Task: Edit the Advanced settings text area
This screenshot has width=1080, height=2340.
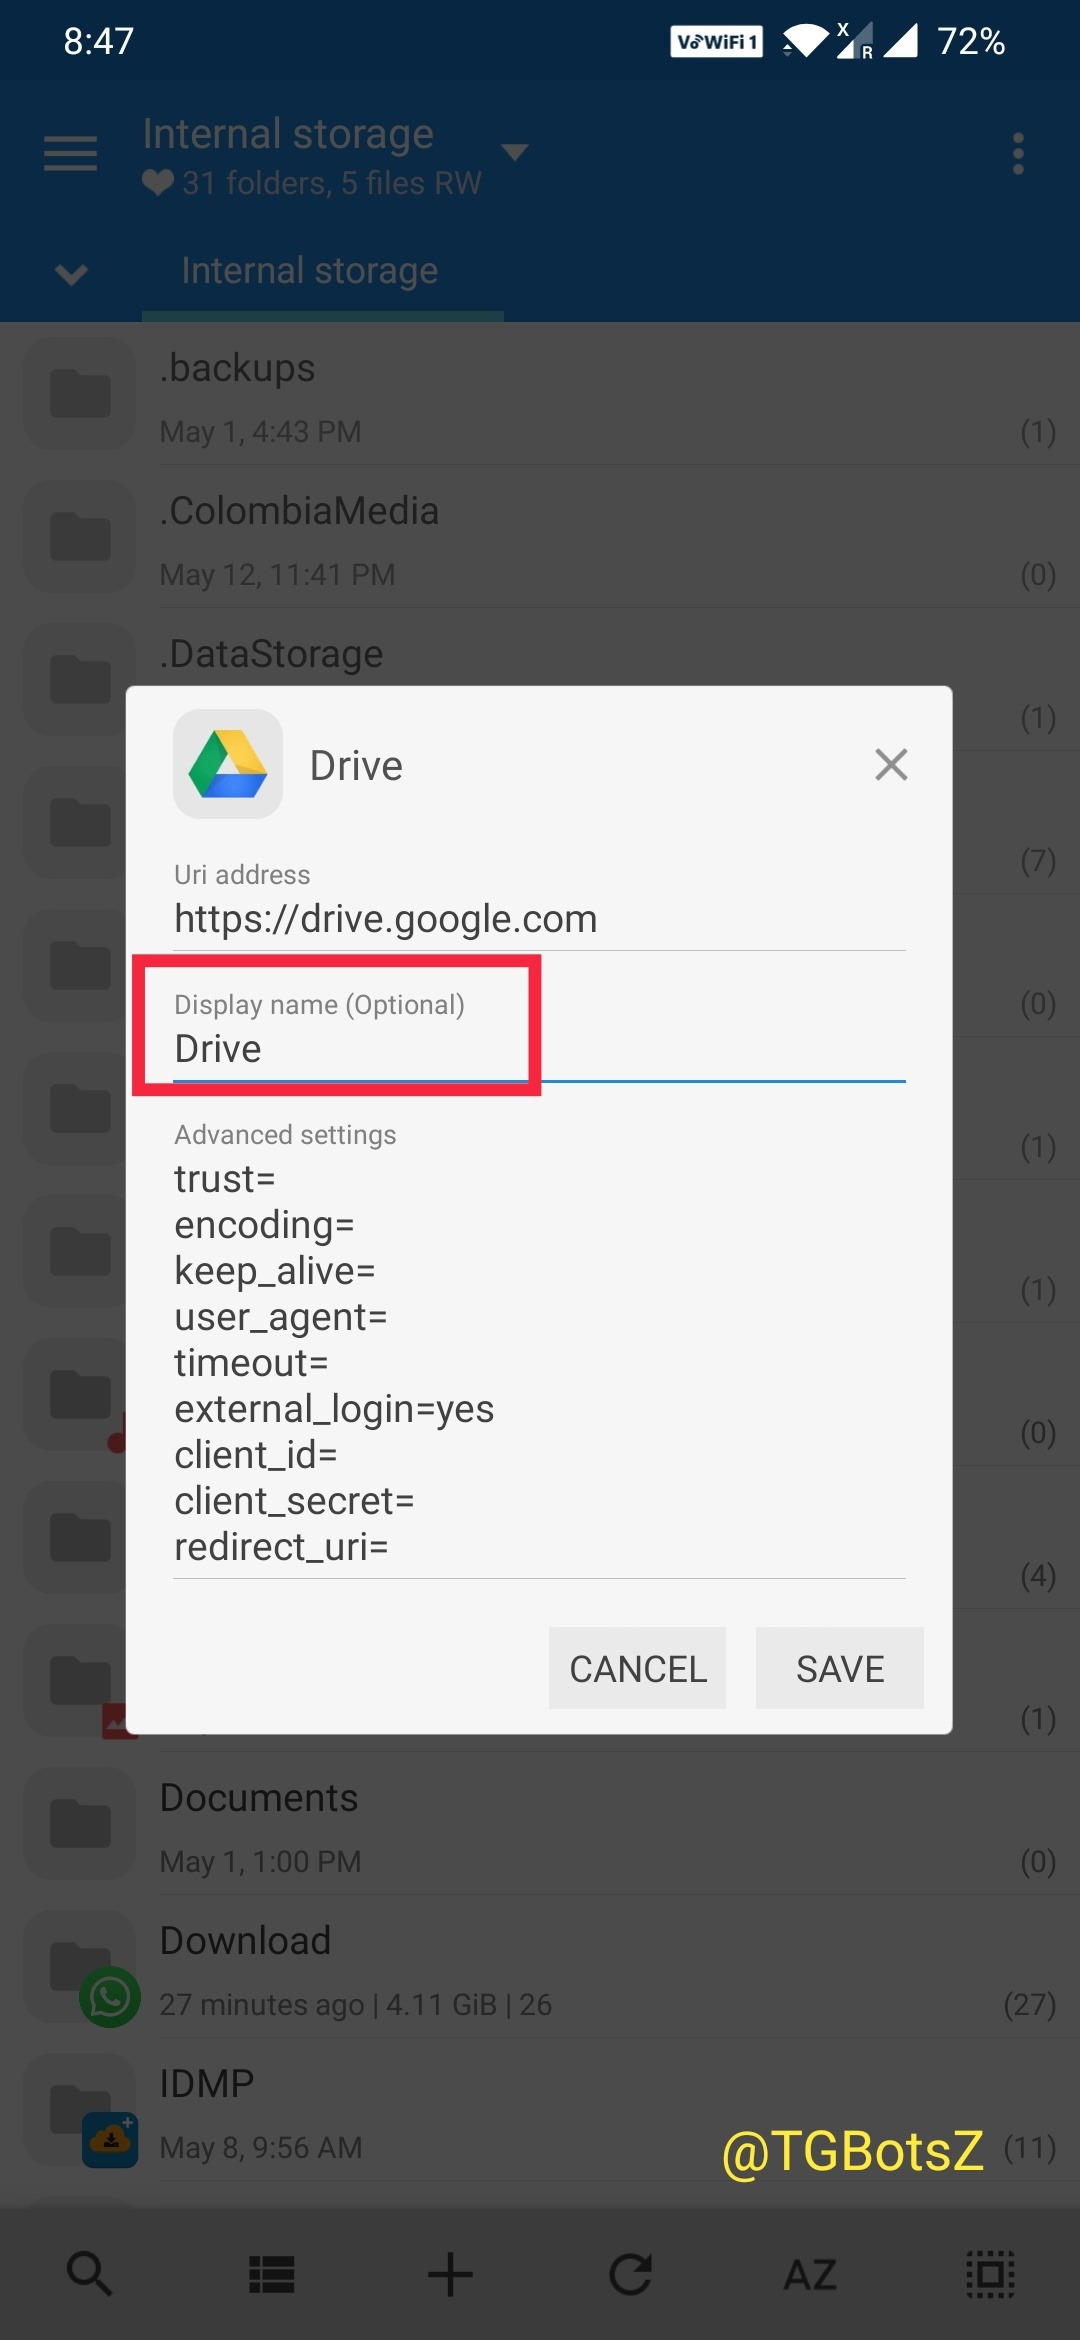Action: [x=540, y=1363]
